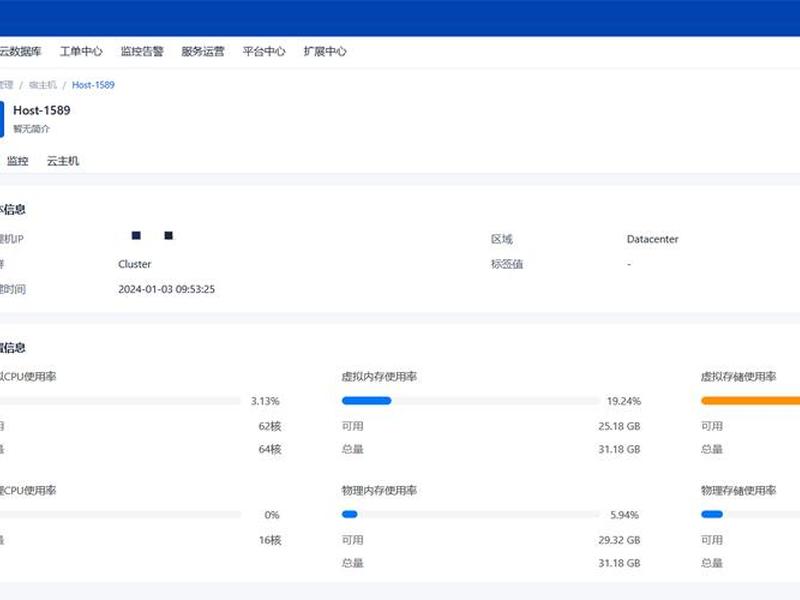Screen dimensions: 800x600
Task: Click the 虚拟内存使用率 heading
Action: (x=379, y=377)
